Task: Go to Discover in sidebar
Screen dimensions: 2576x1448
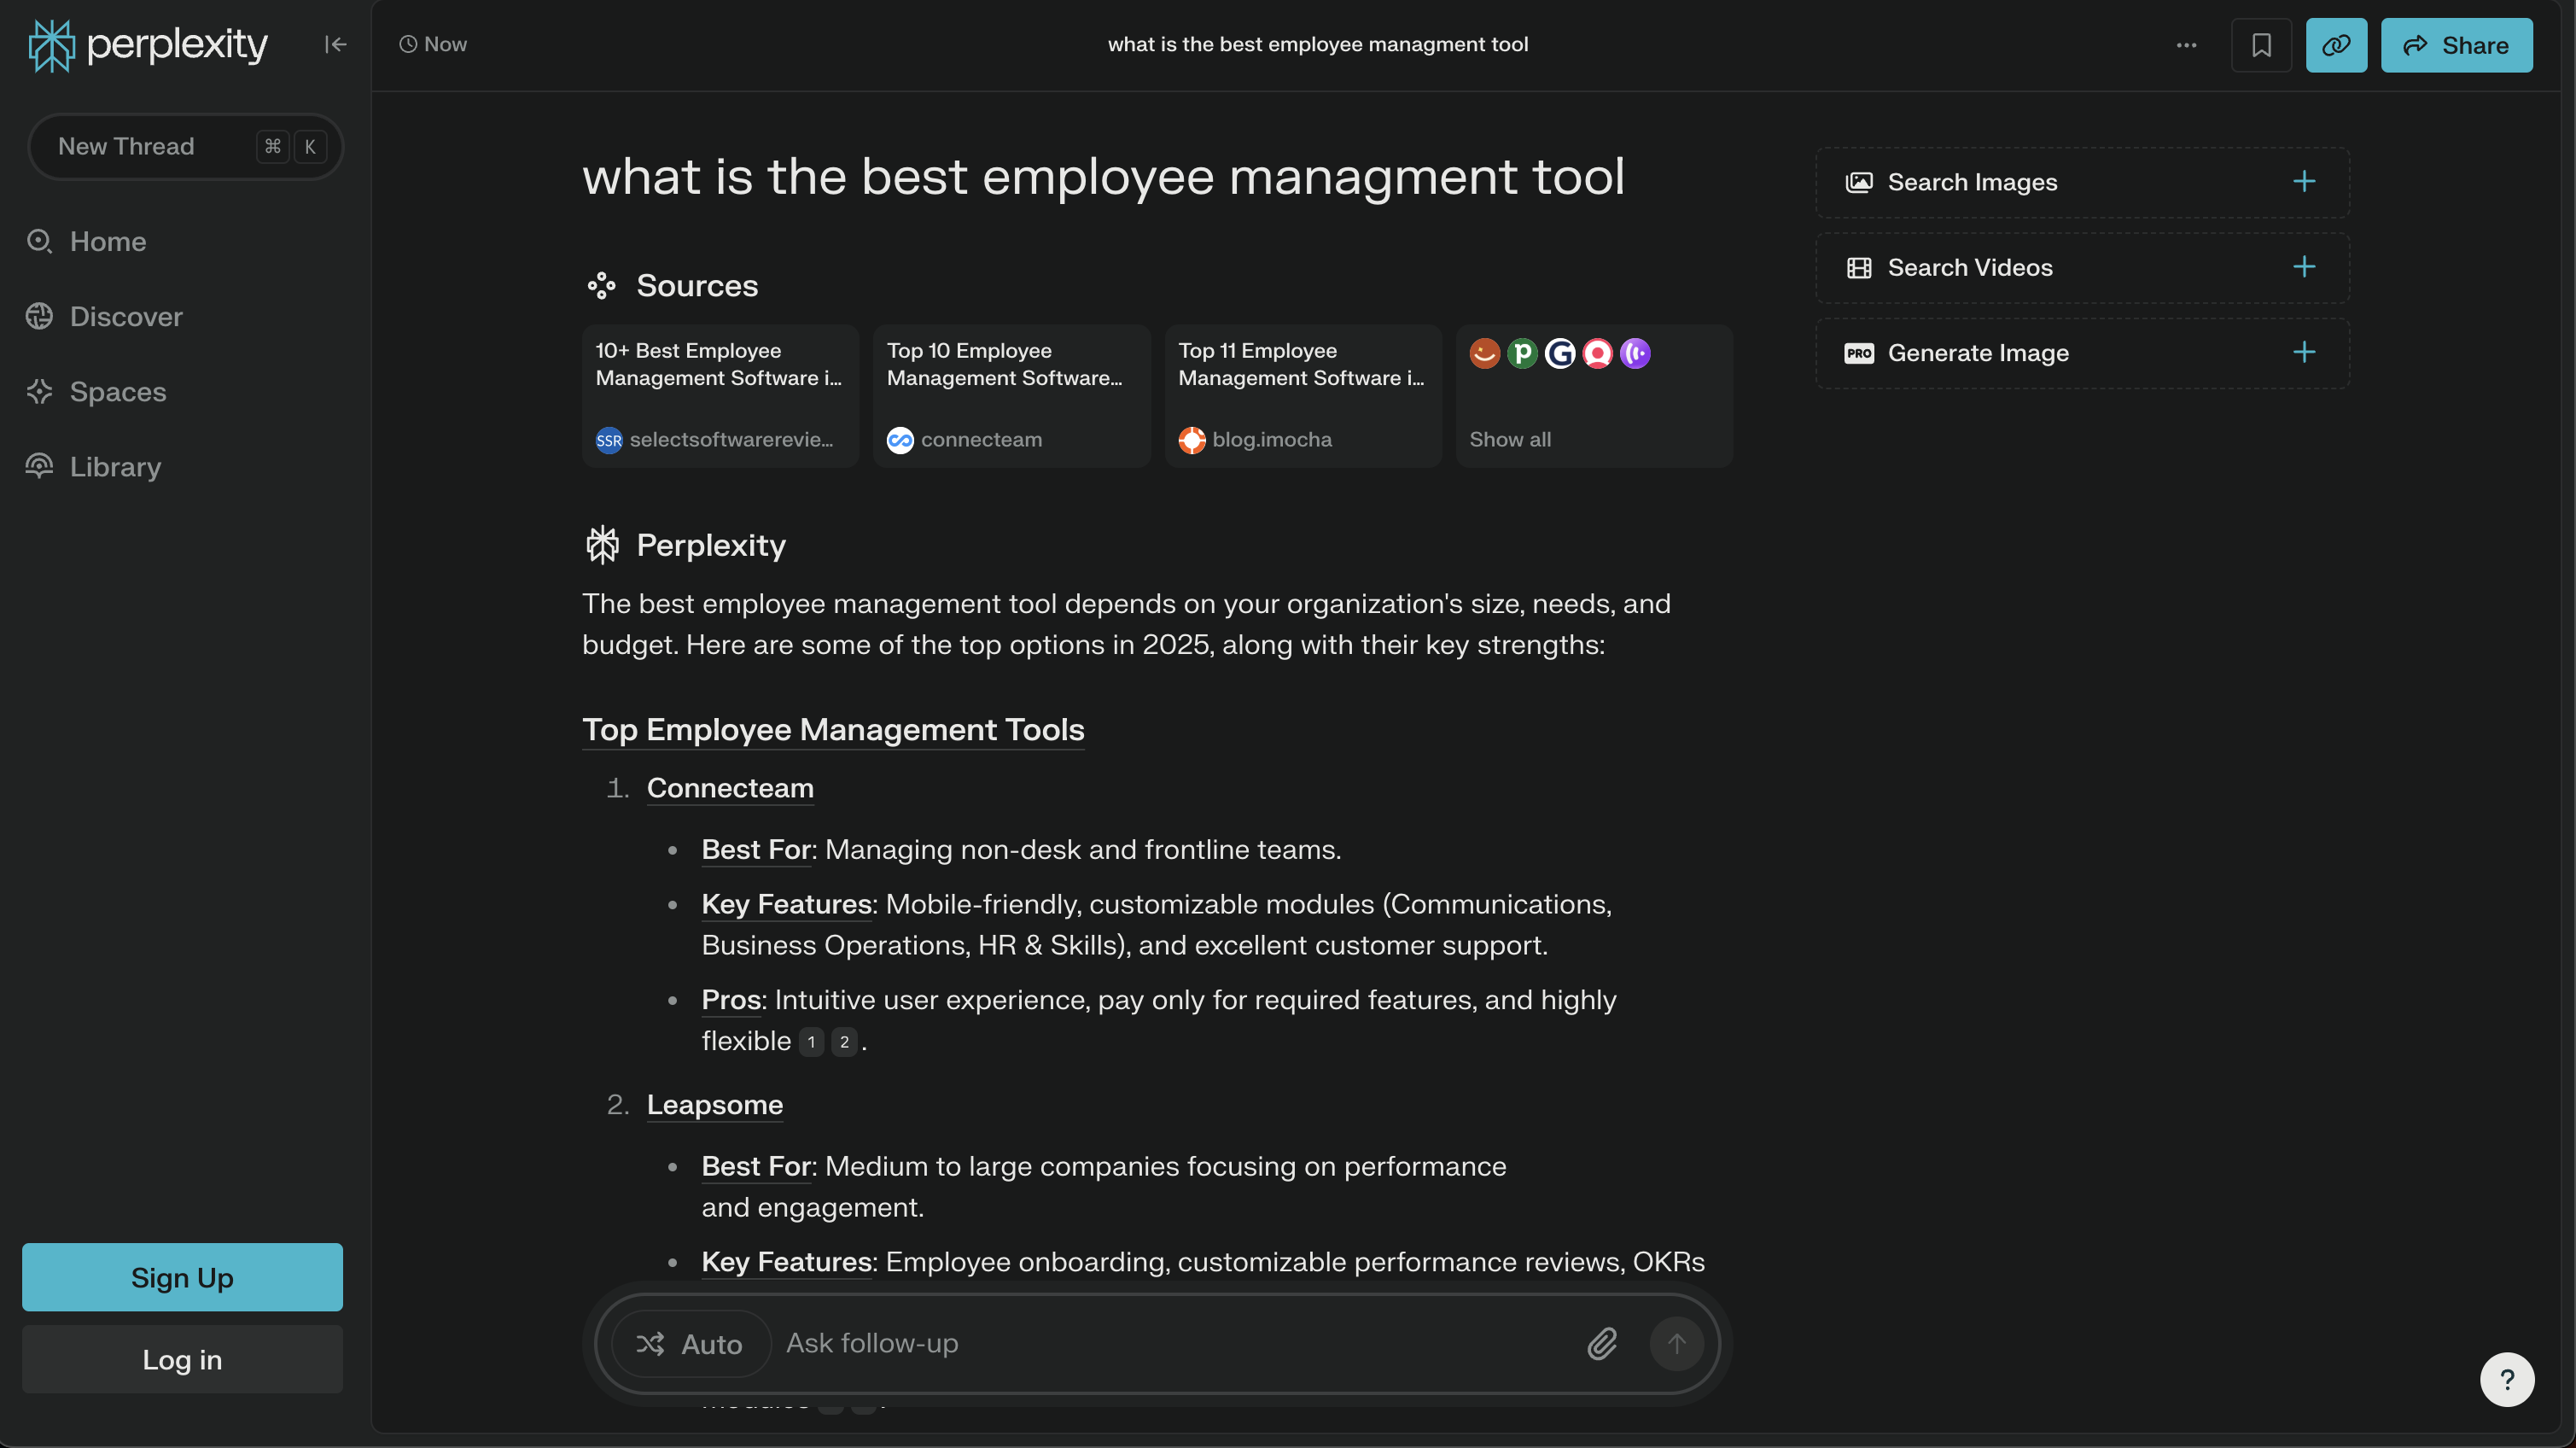Action: (125, 317)
